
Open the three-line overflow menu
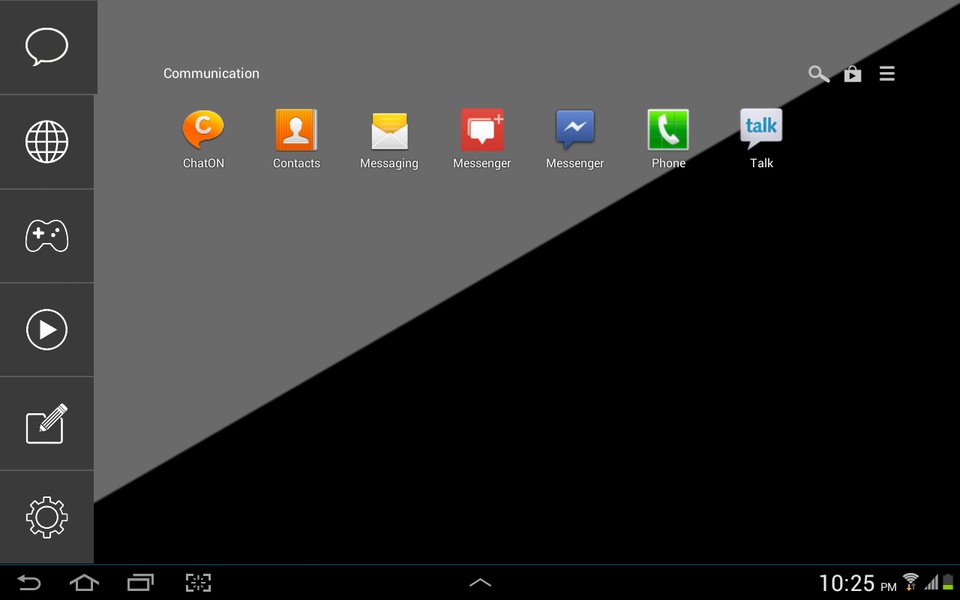point(887,74)
